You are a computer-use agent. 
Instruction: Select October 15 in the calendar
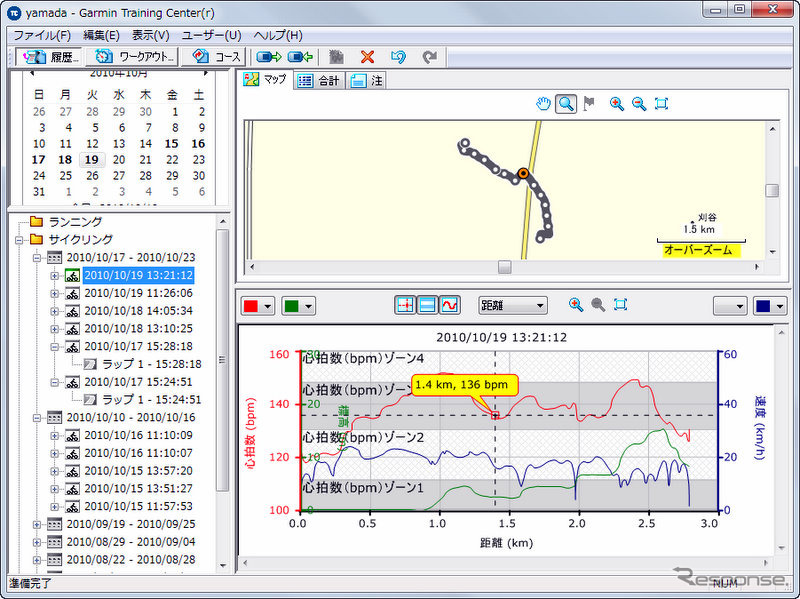coord(172,144)
